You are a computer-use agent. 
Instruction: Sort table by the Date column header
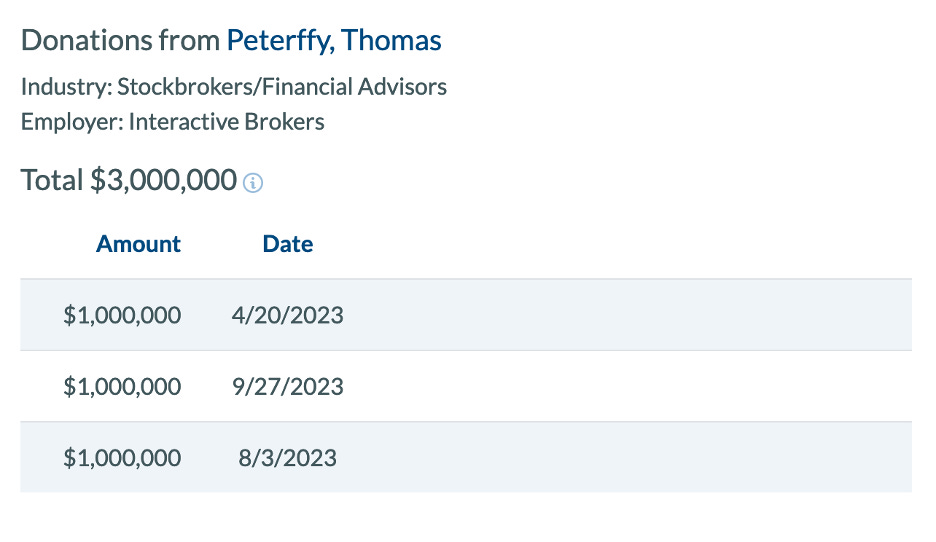coord(288,244)
